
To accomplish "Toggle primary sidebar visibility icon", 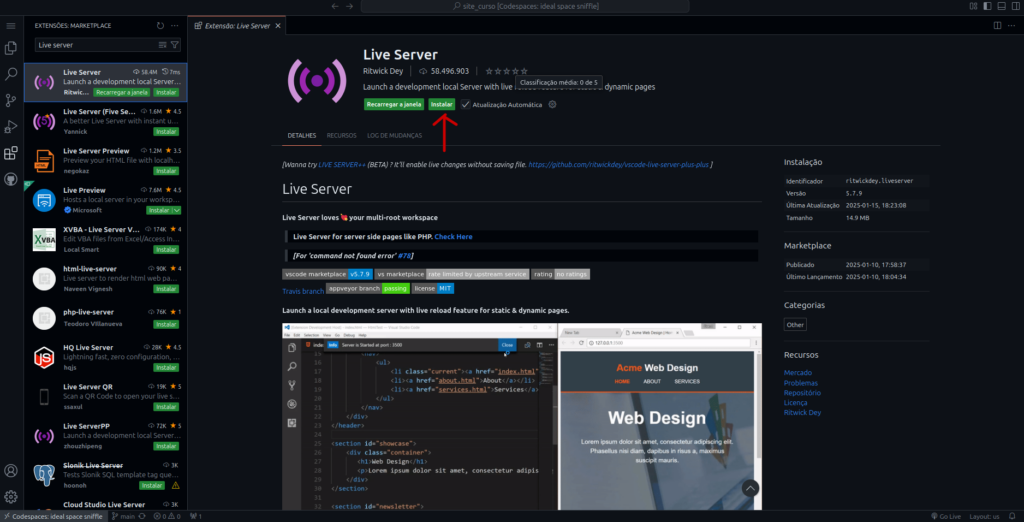I will 987,6.
